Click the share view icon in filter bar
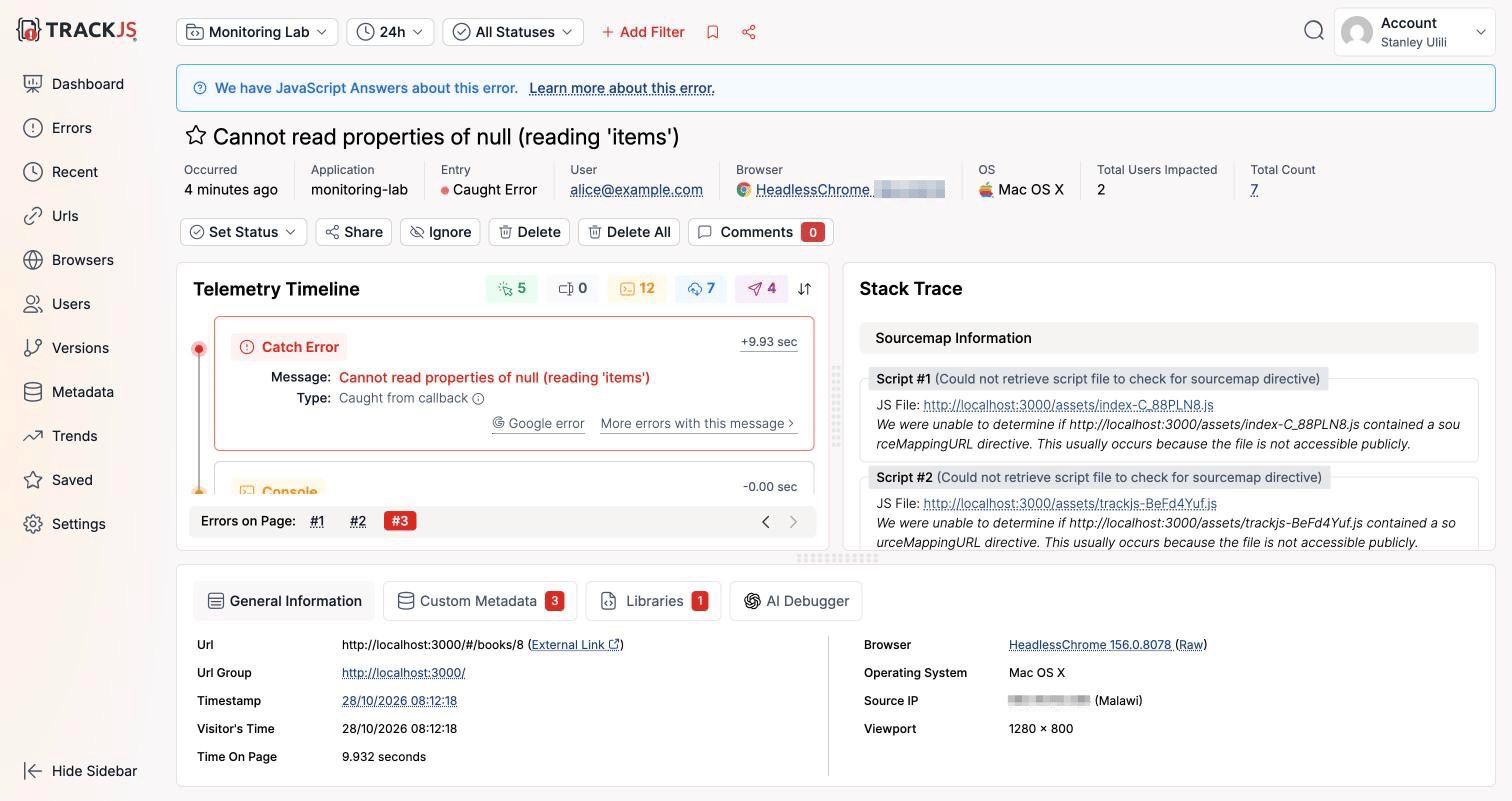Screen dimensions: 1512x801 click(x=749, y=32)
